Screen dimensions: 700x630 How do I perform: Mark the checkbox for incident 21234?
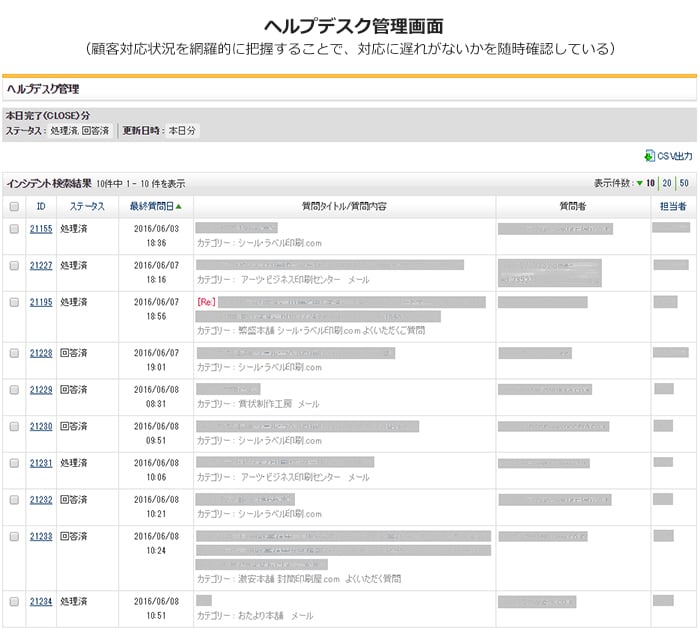[14, 601]
